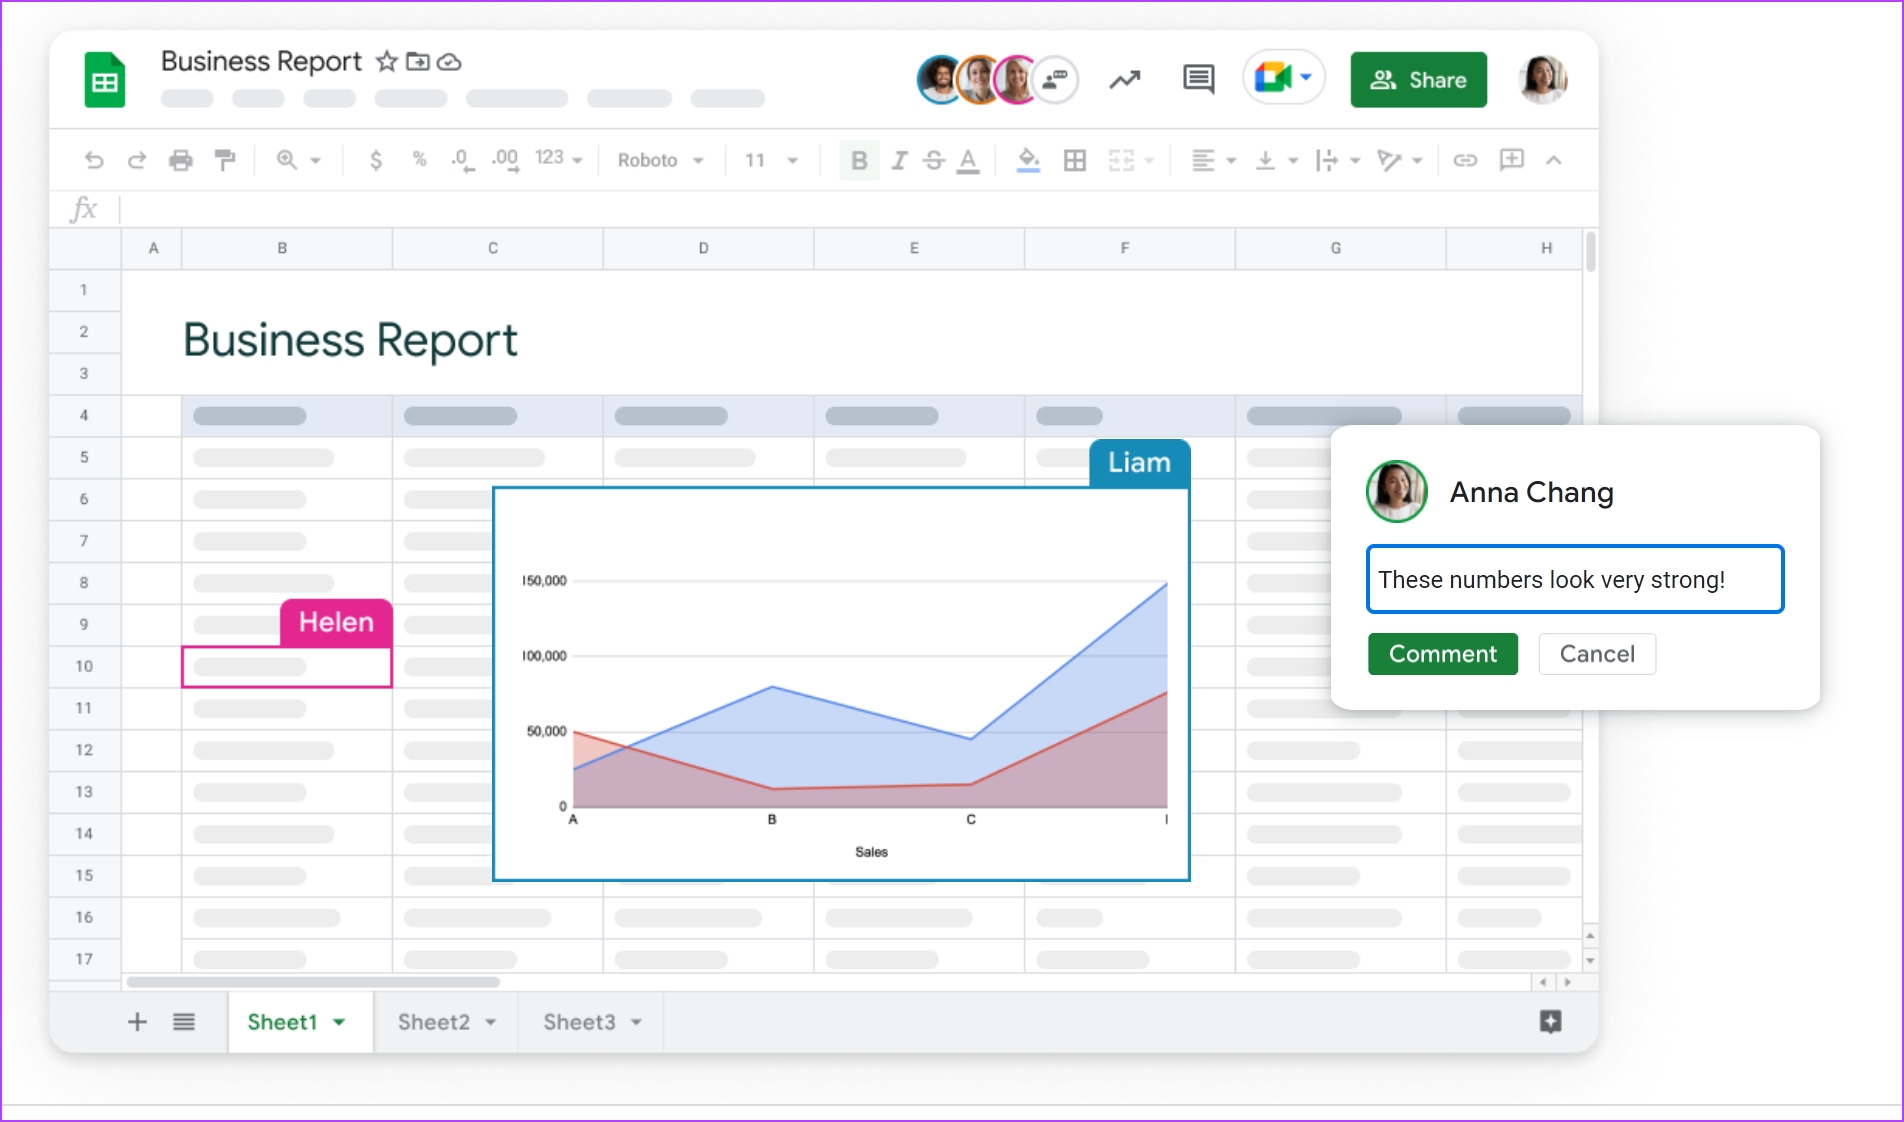
Task: Open the Roboto font dropdown
Action: [660, 160]
